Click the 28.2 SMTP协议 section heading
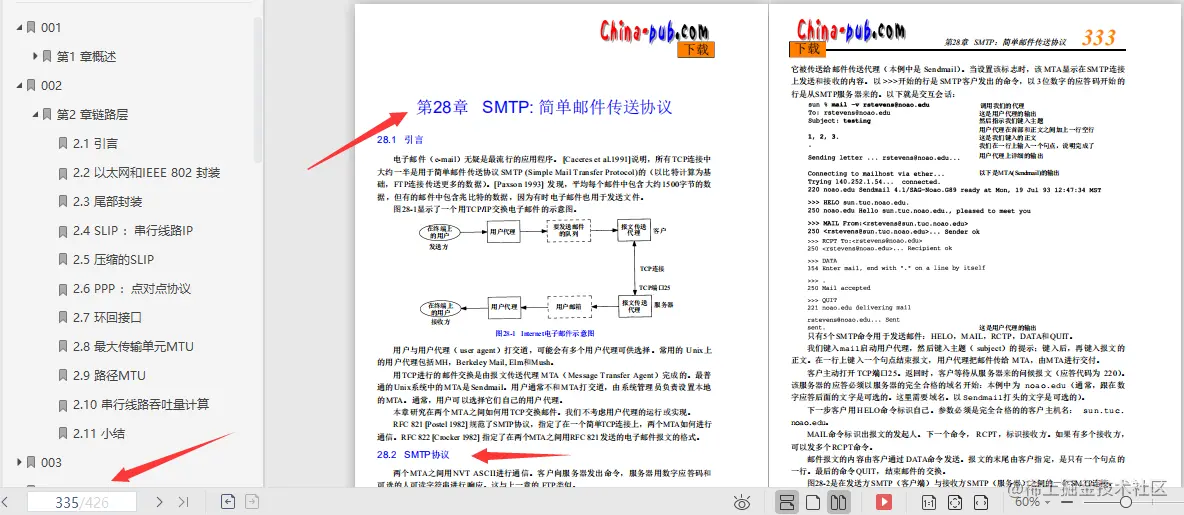Image resolution: width=1184 pixels, height=515 pixels. 412,455
